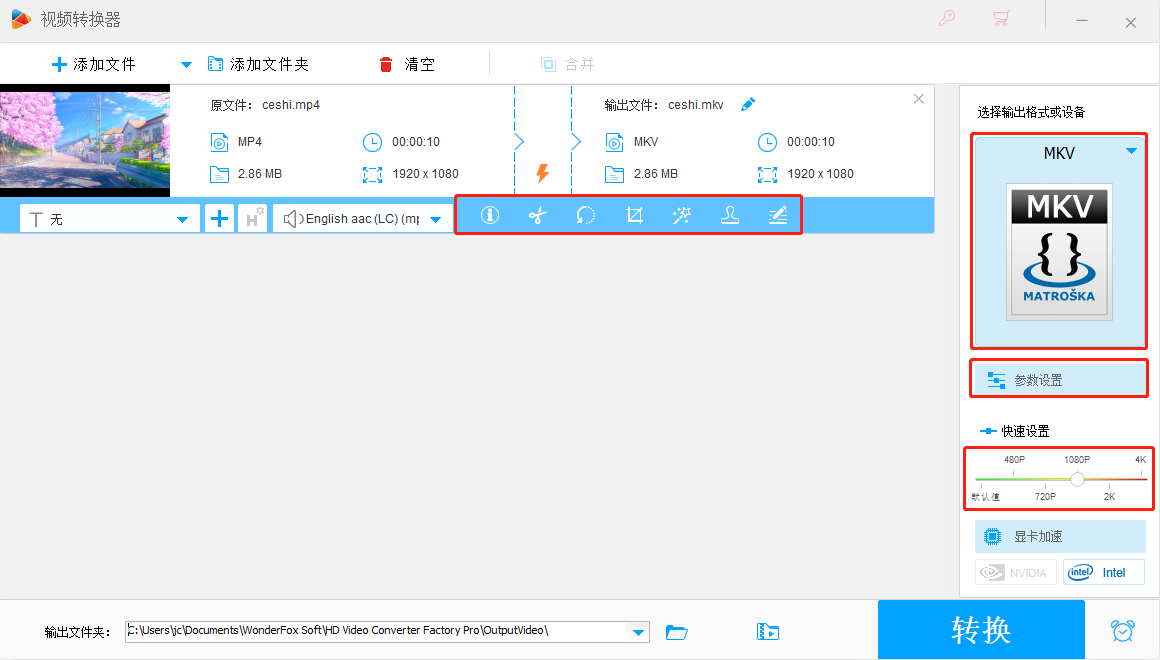Click the 默认值 default mark on slider

point(985,496)
